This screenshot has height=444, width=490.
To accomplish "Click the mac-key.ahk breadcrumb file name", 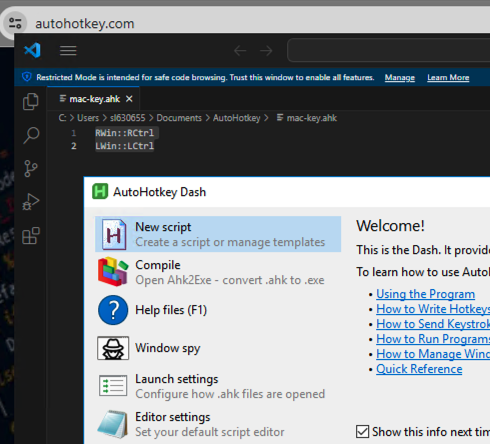I will pos(312,118).
